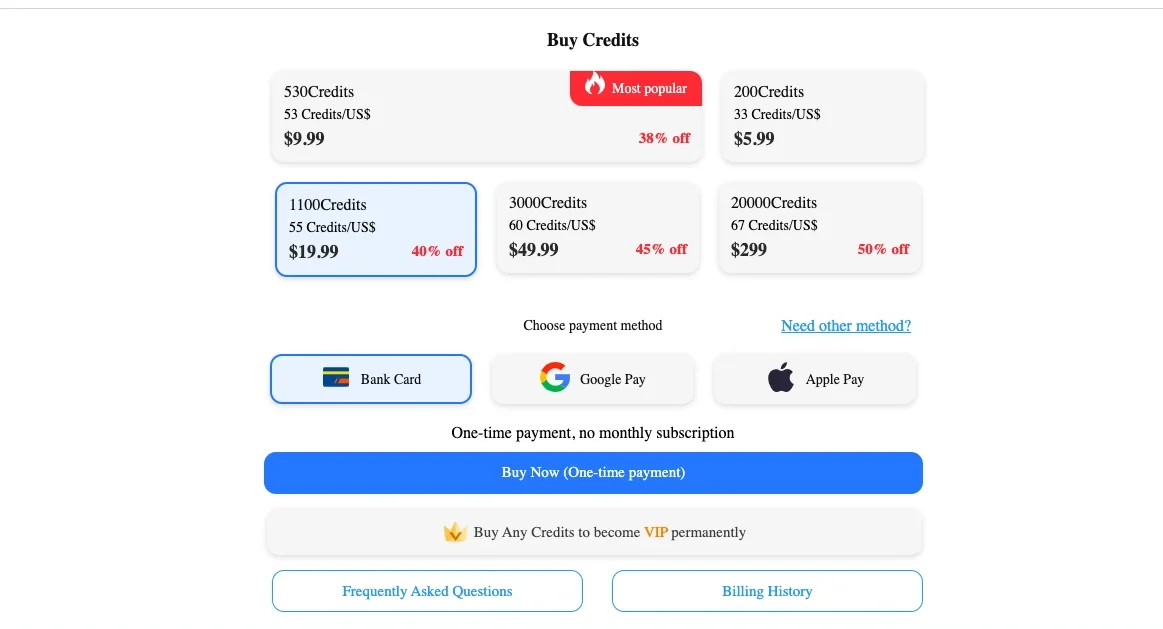Select the 20000Credits $299 plan
The width and height of the screenshot is (1163, 629).
(820, 228)
